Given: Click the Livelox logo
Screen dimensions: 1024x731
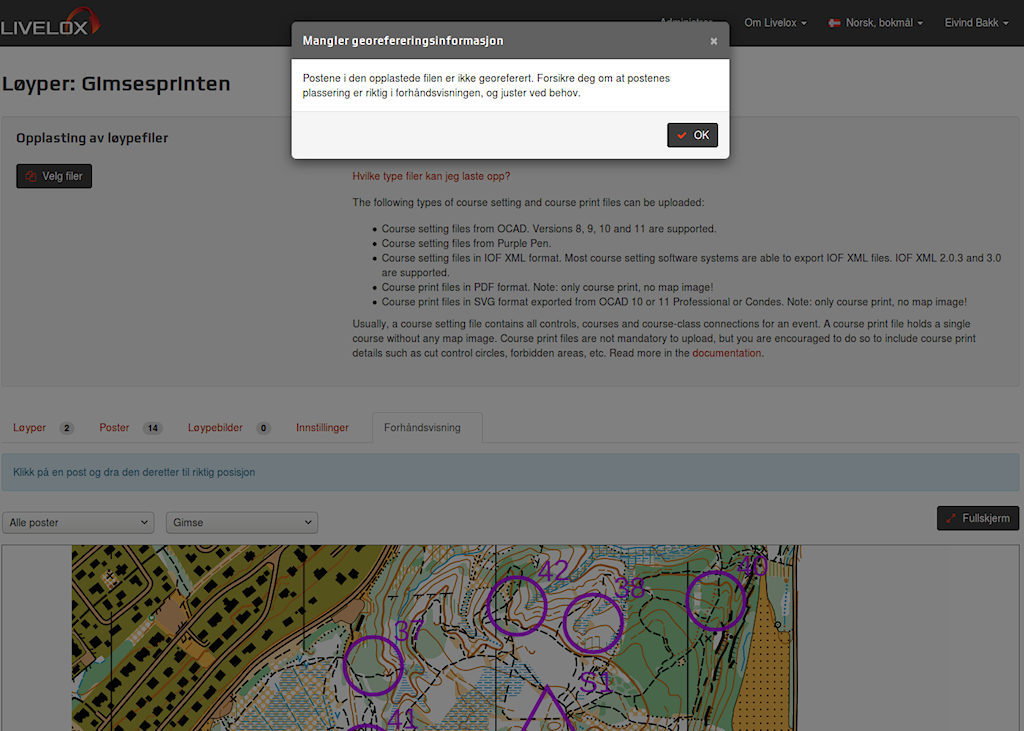Looking at the screenshot, I should pyautogui.click(x=50, y=22).
